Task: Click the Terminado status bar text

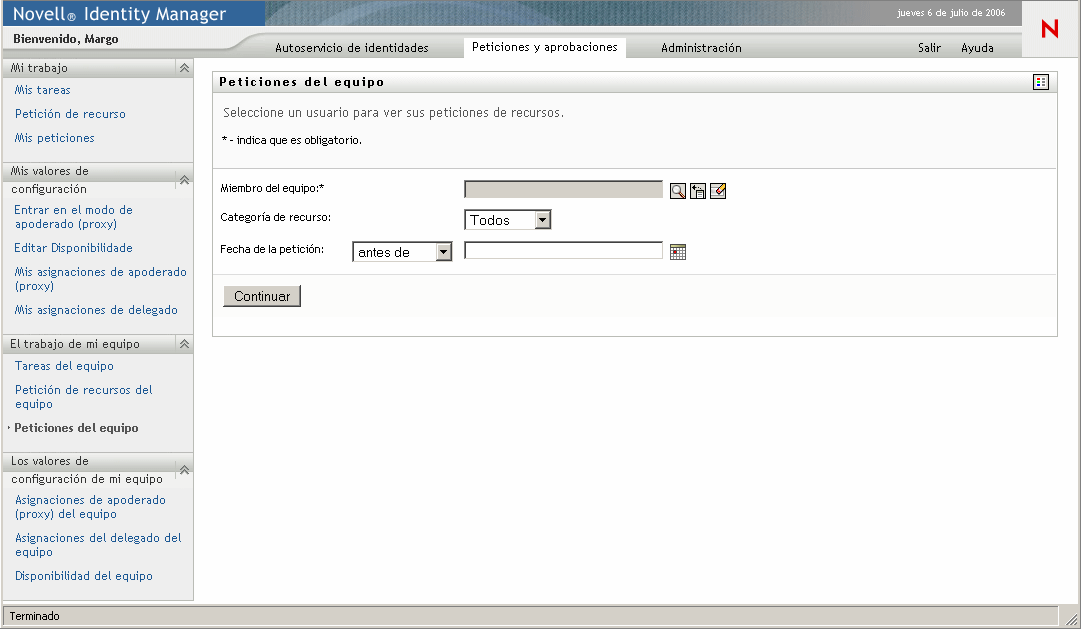Action: pyautogui.click(x=34, y=616)
